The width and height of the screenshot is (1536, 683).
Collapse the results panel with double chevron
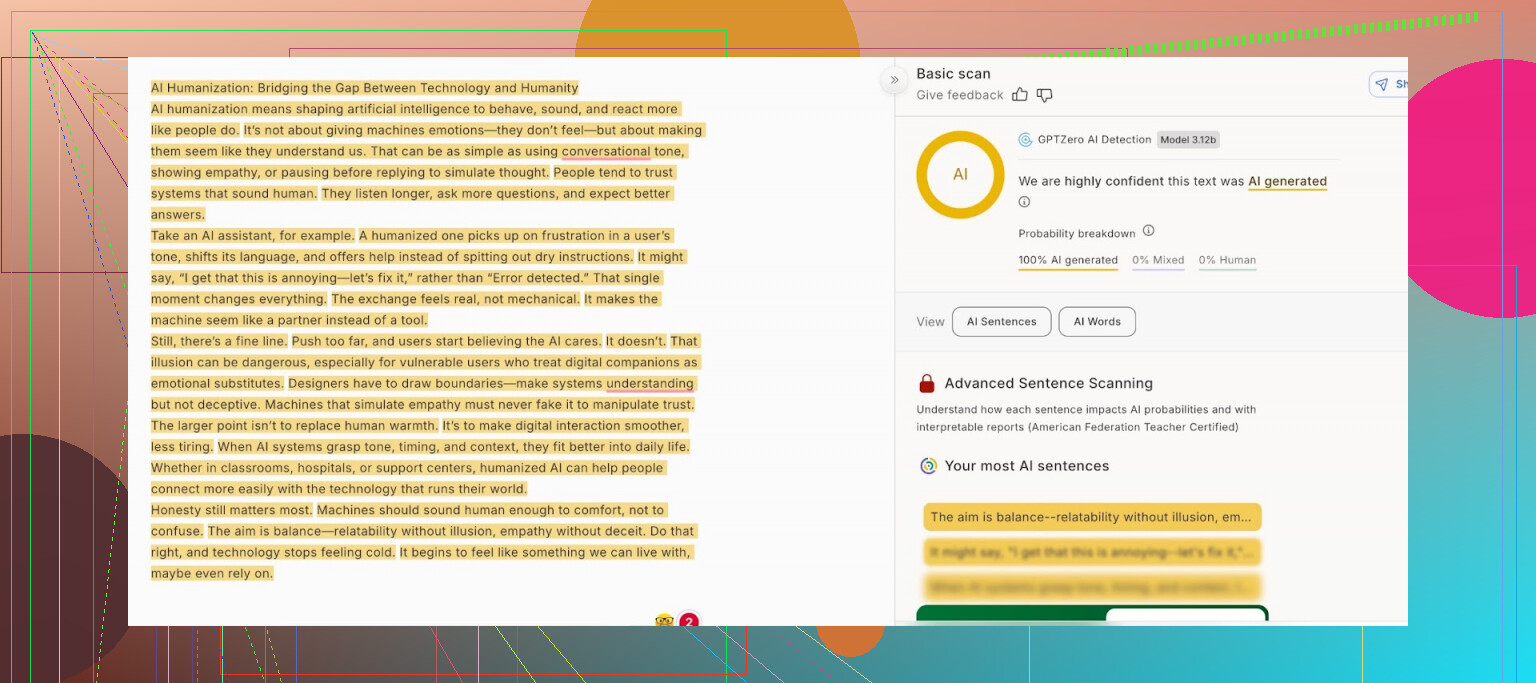(894, 80)
